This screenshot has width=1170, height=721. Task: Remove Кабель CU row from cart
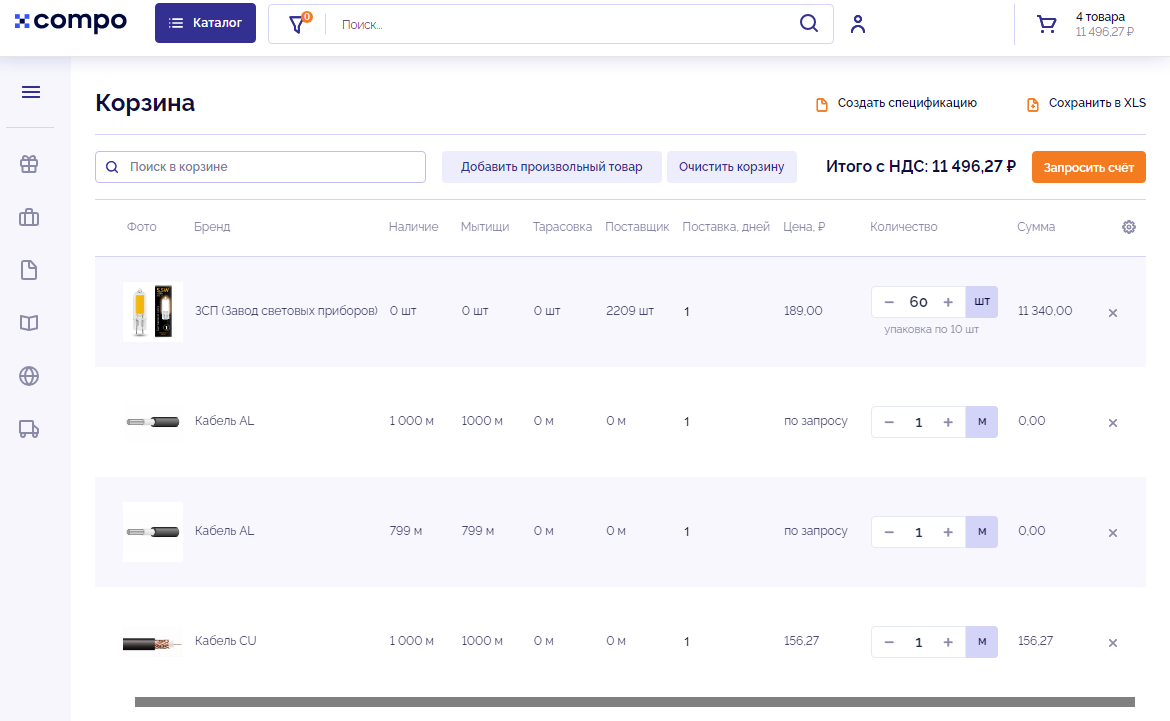click(1113, 643)
